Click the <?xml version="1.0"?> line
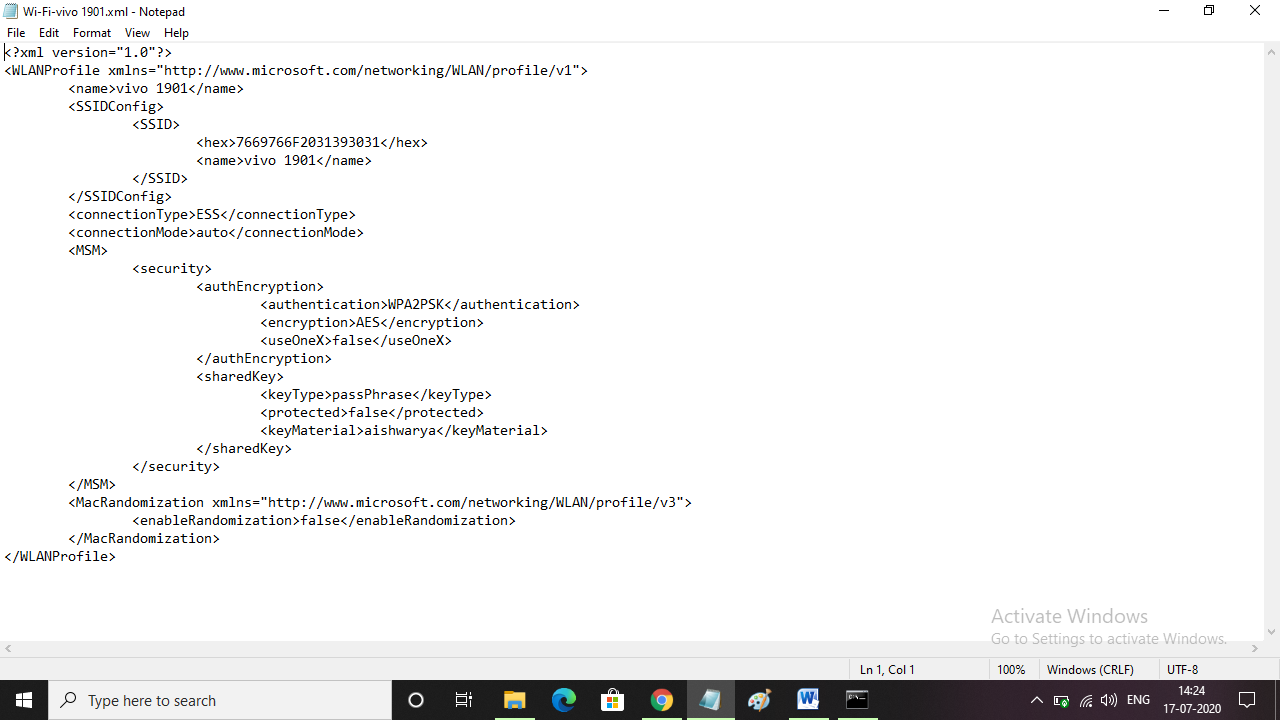Screen dimensions: 1280x720 (x=88, y=52)
